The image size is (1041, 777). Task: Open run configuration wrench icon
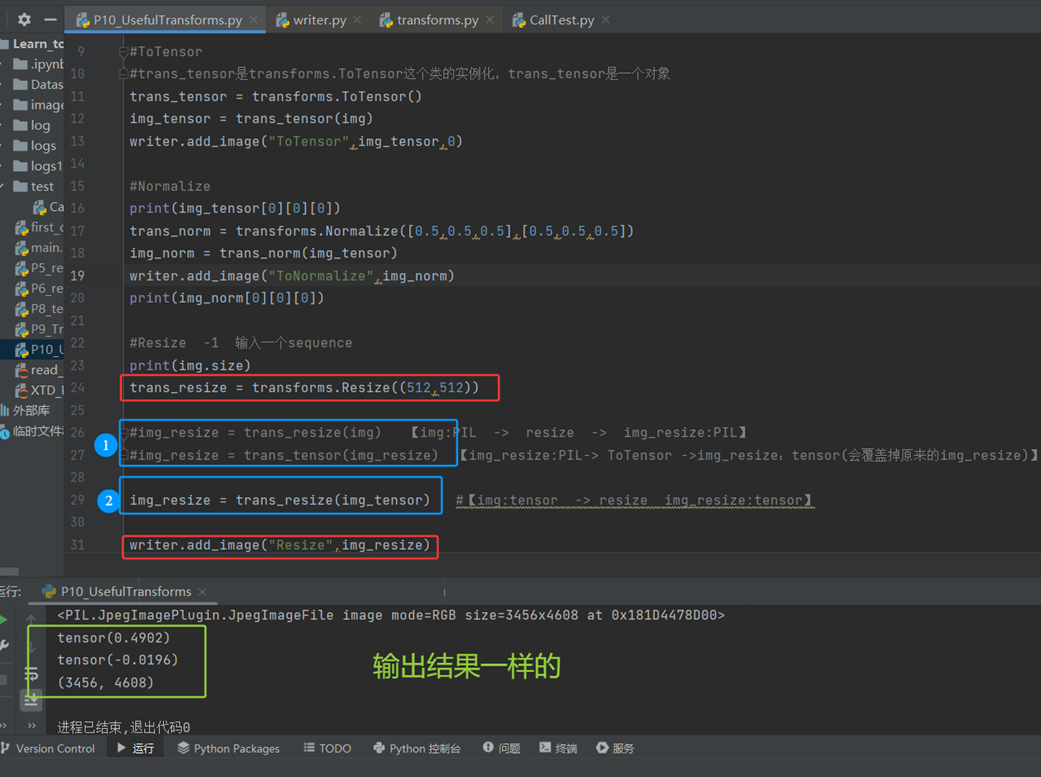[3, 645]
